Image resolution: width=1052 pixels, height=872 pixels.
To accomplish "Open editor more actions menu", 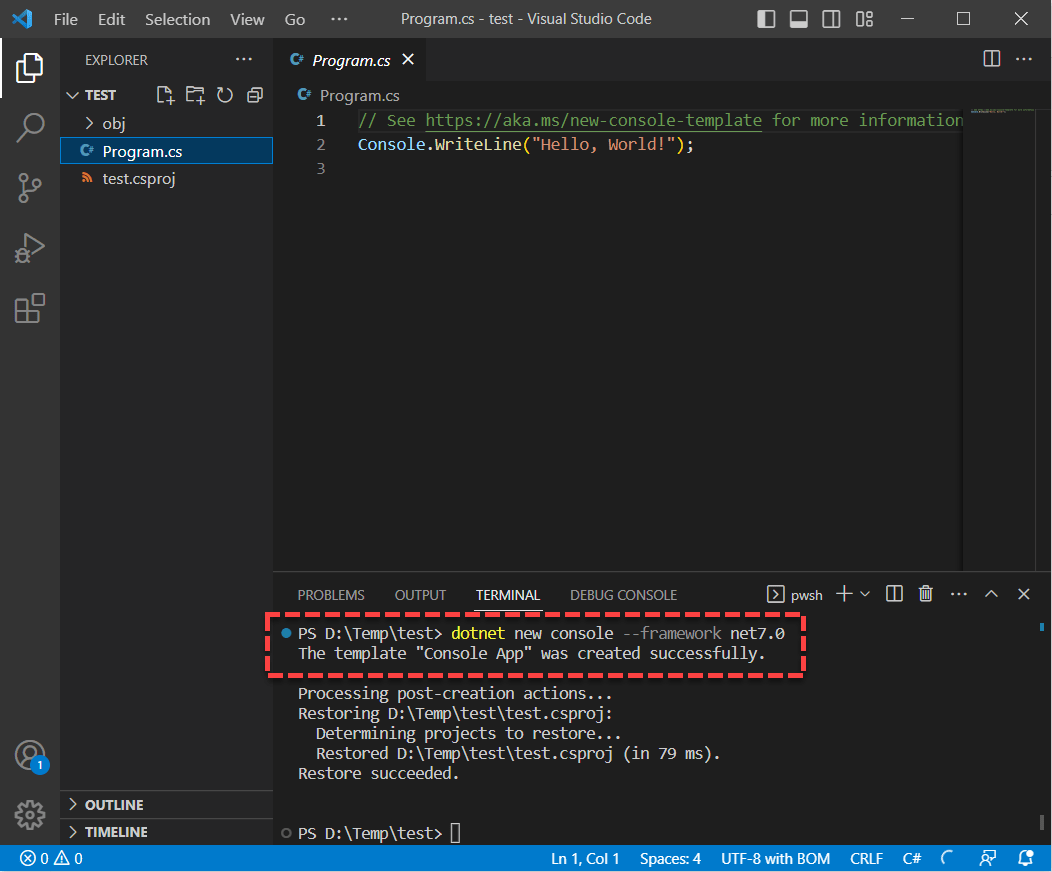I will (x=1024, y=59).
